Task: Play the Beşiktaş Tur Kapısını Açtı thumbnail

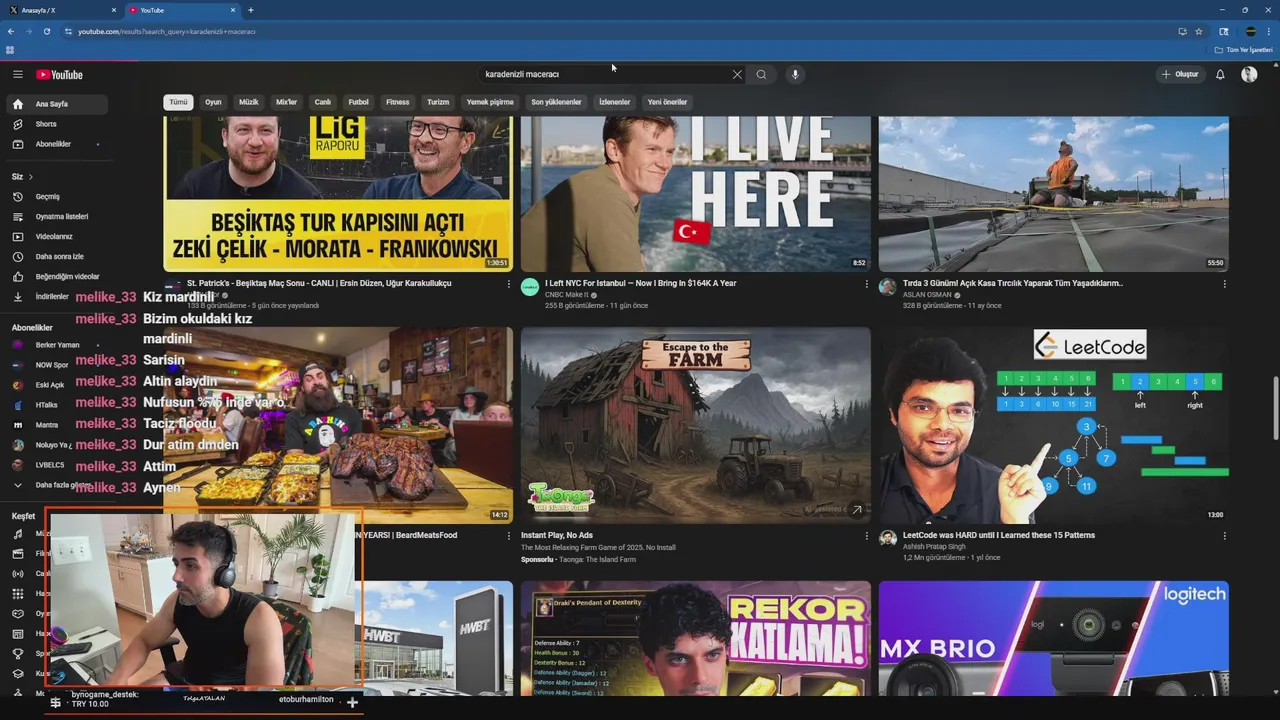Action: [338, 194]
